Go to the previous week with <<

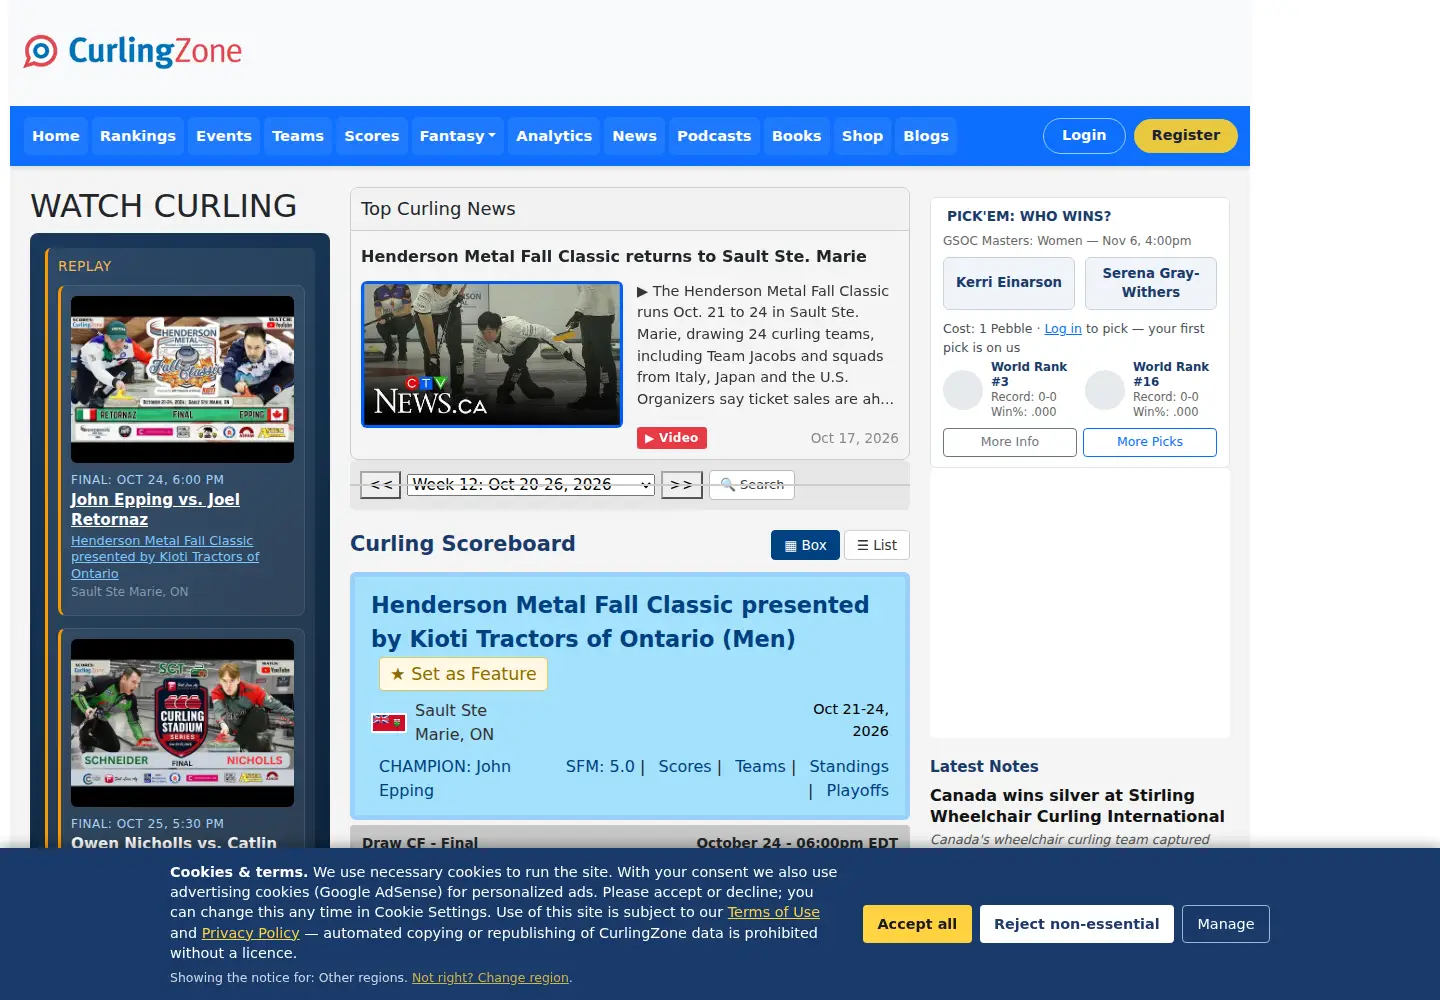(x=381, y=485)
